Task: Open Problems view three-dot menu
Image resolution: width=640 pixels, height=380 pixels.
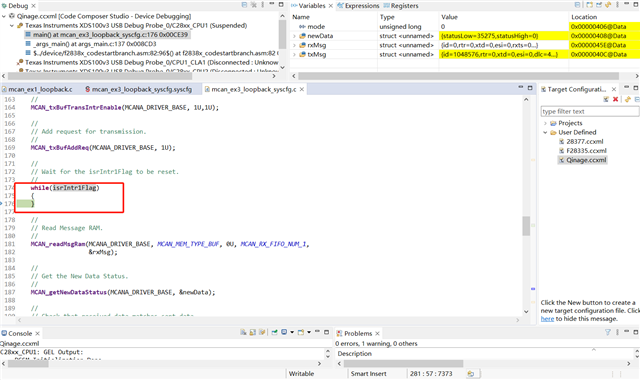Action: pos(617,333)
